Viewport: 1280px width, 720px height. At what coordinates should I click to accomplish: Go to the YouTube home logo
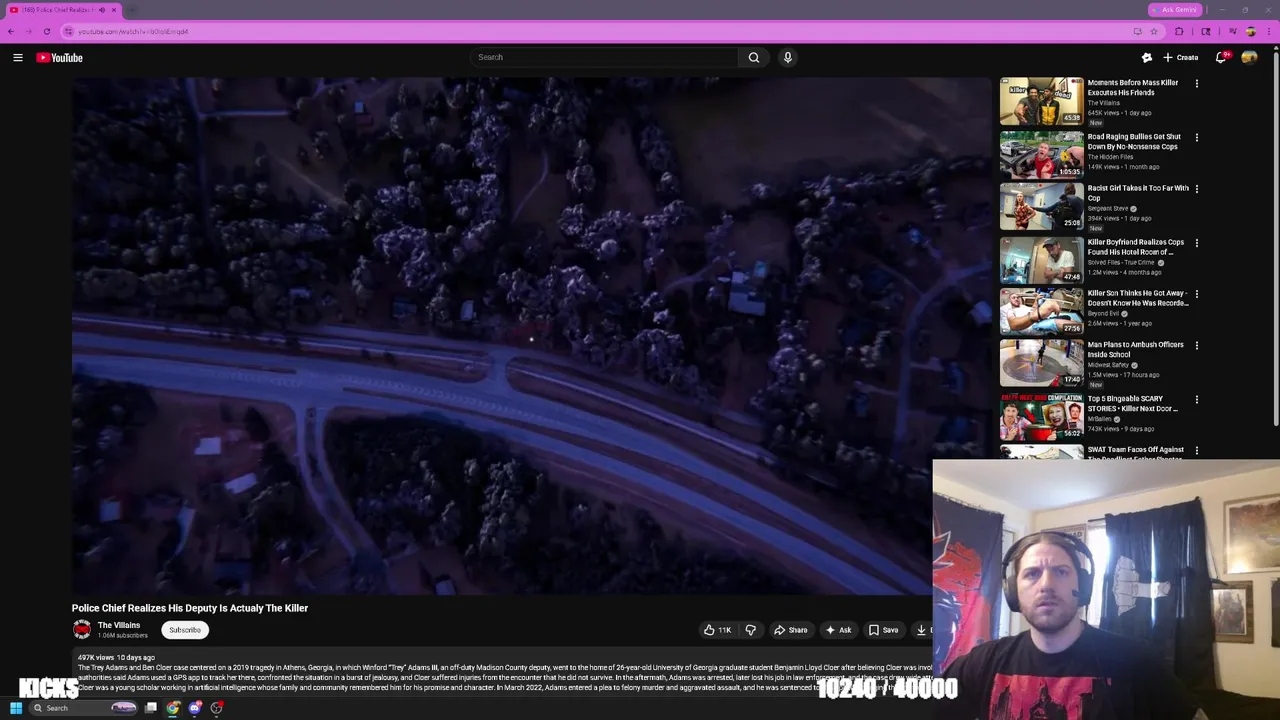coord(60,58)
